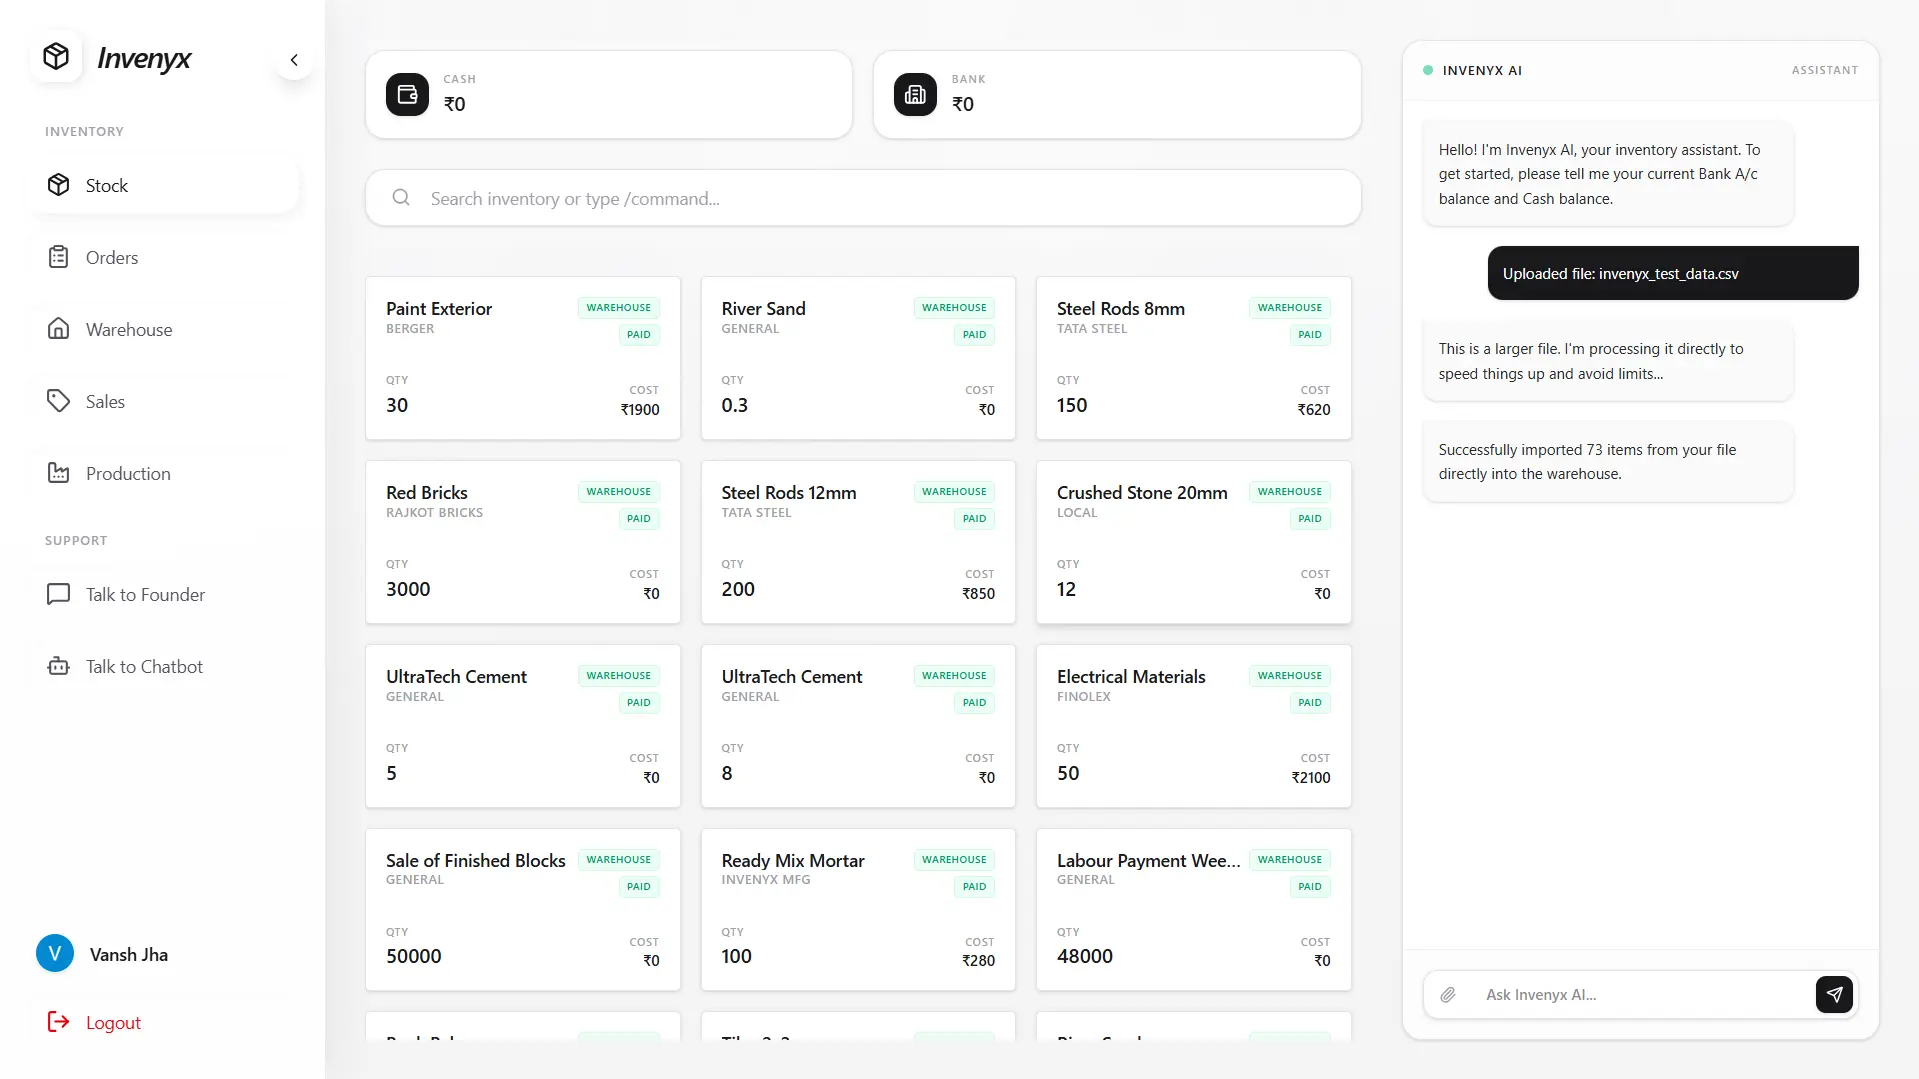Click the Warehouse house icon

pos(59,329)
